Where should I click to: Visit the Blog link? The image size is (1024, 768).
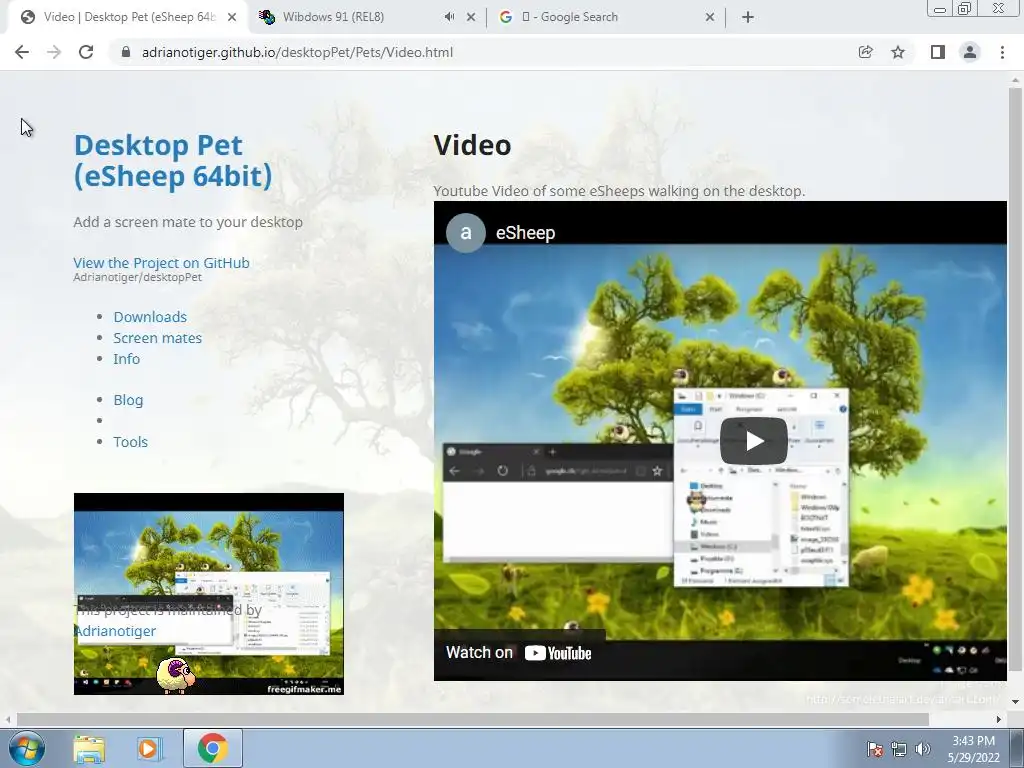pos(128,400)
